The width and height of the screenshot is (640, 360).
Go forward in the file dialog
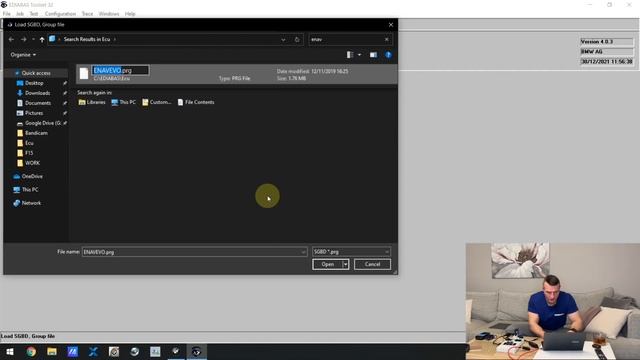pyautogui.click(x=23, y=40)
